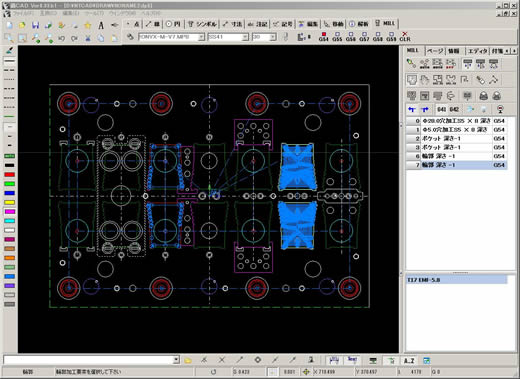The width and height of the screenshot is (520, 379).
Task: Expand the command input dropdown arrow at bottom
Action: pos(176,360)
